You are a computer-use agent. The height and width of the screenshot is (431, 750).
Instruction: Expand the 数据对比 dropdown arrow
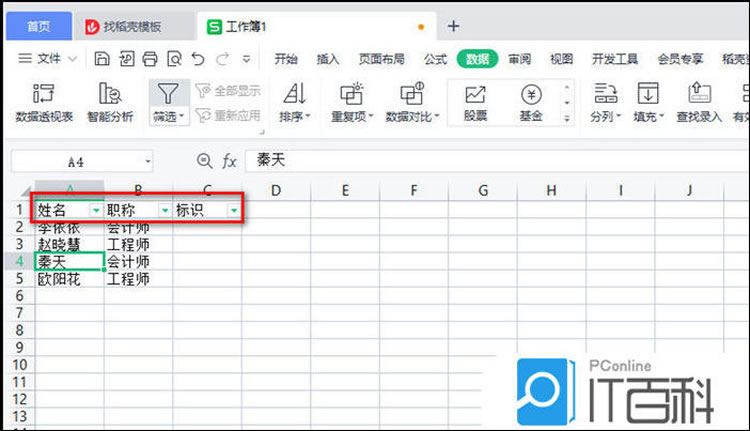coord(436,116)
